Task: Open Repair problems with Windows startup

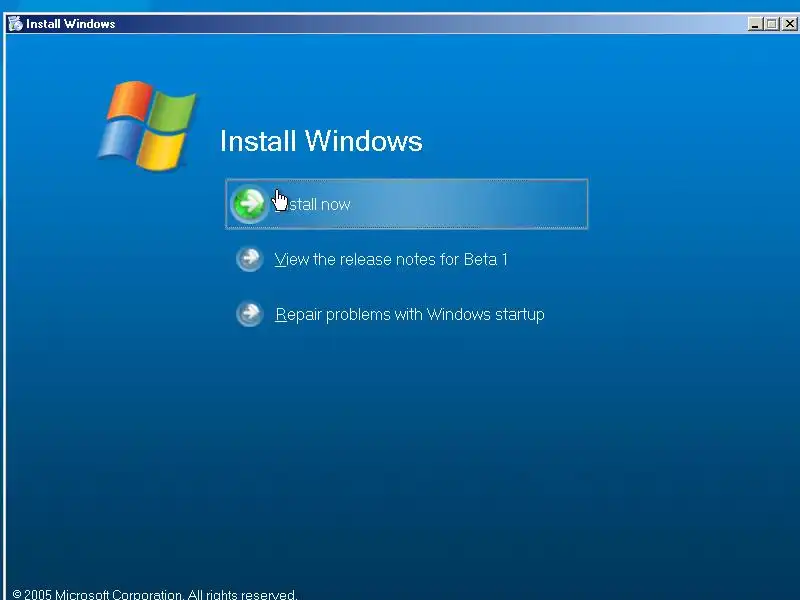Action: coord(410,314)
